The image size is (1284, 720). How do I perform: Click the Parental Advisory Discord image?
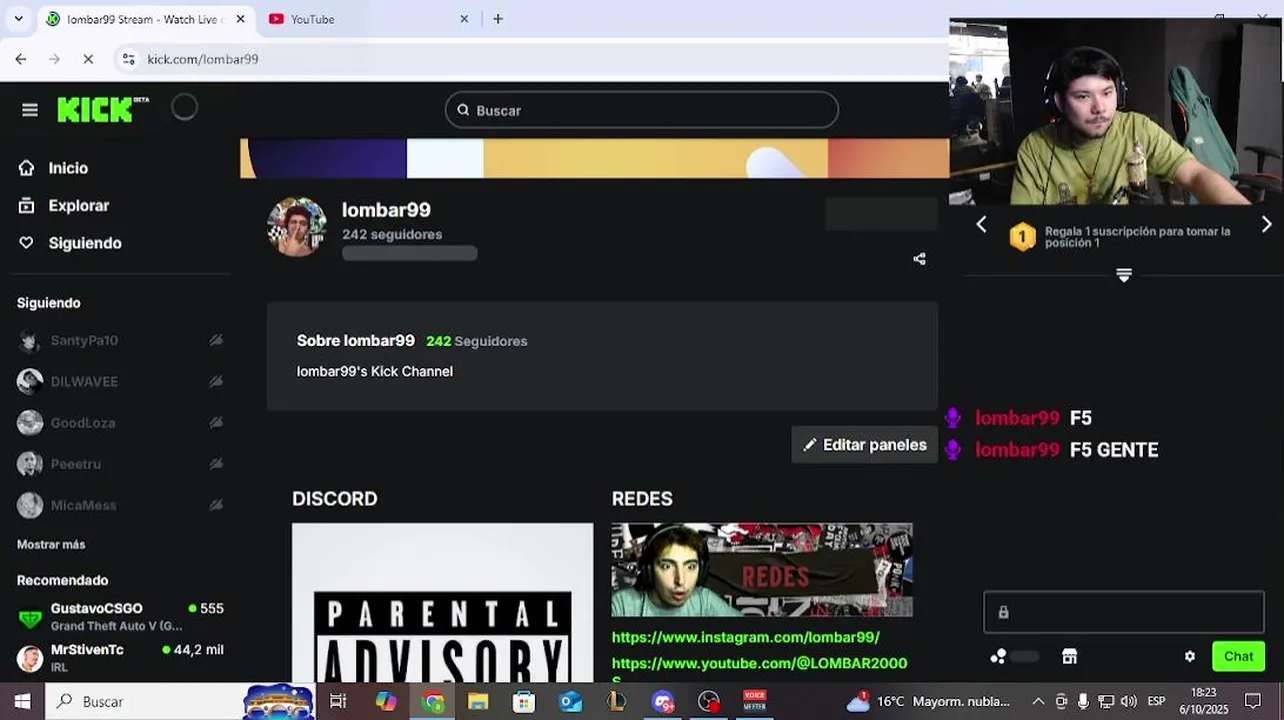(x=442, y=602)
